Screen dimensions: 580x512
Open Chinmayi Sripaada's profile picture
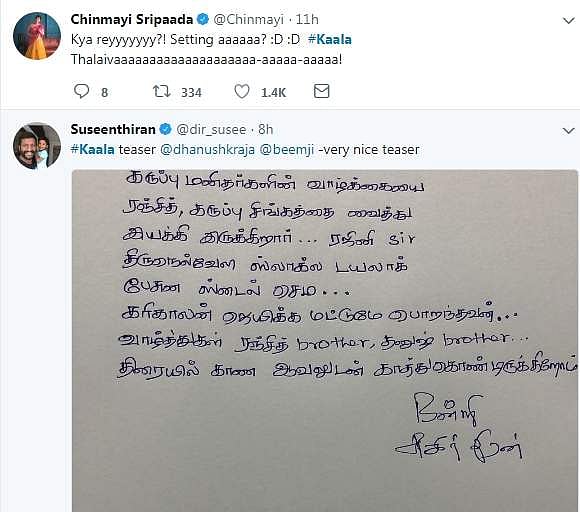pyautogui.click(x=37, y=36)
